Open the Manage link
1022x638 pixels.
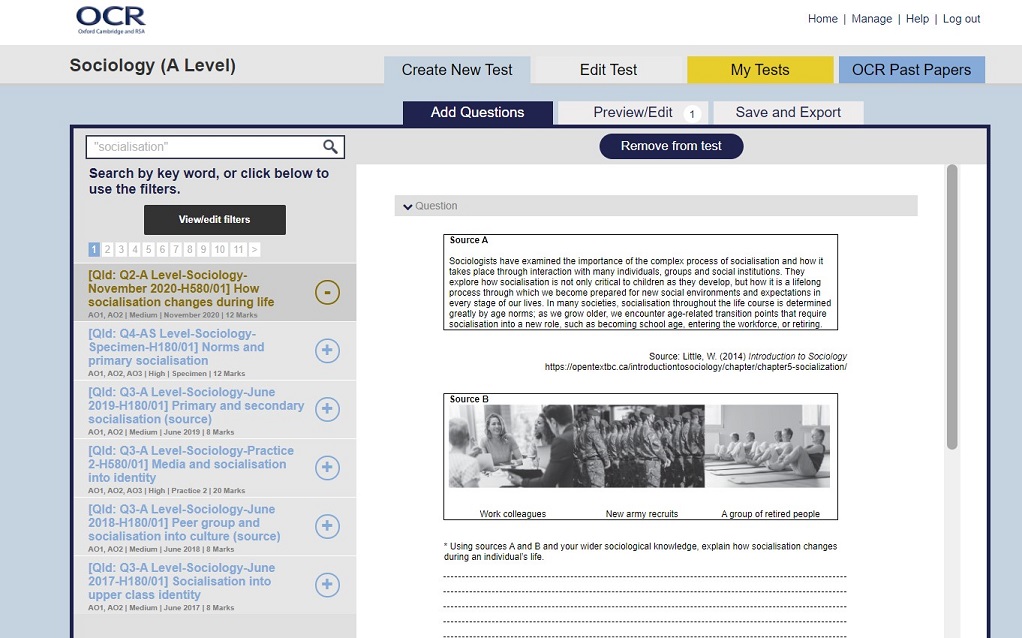(x=871, y=19)
